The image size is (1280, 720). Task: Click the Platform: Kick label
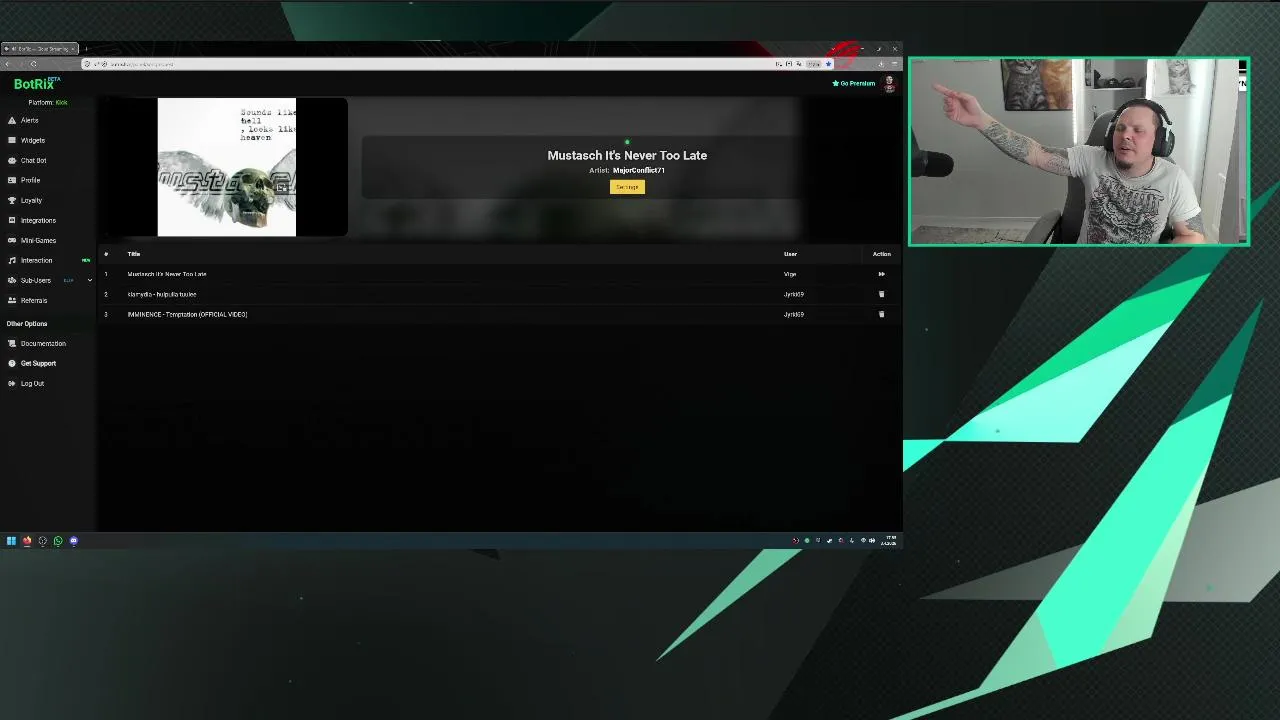click(x=48, y=102)
